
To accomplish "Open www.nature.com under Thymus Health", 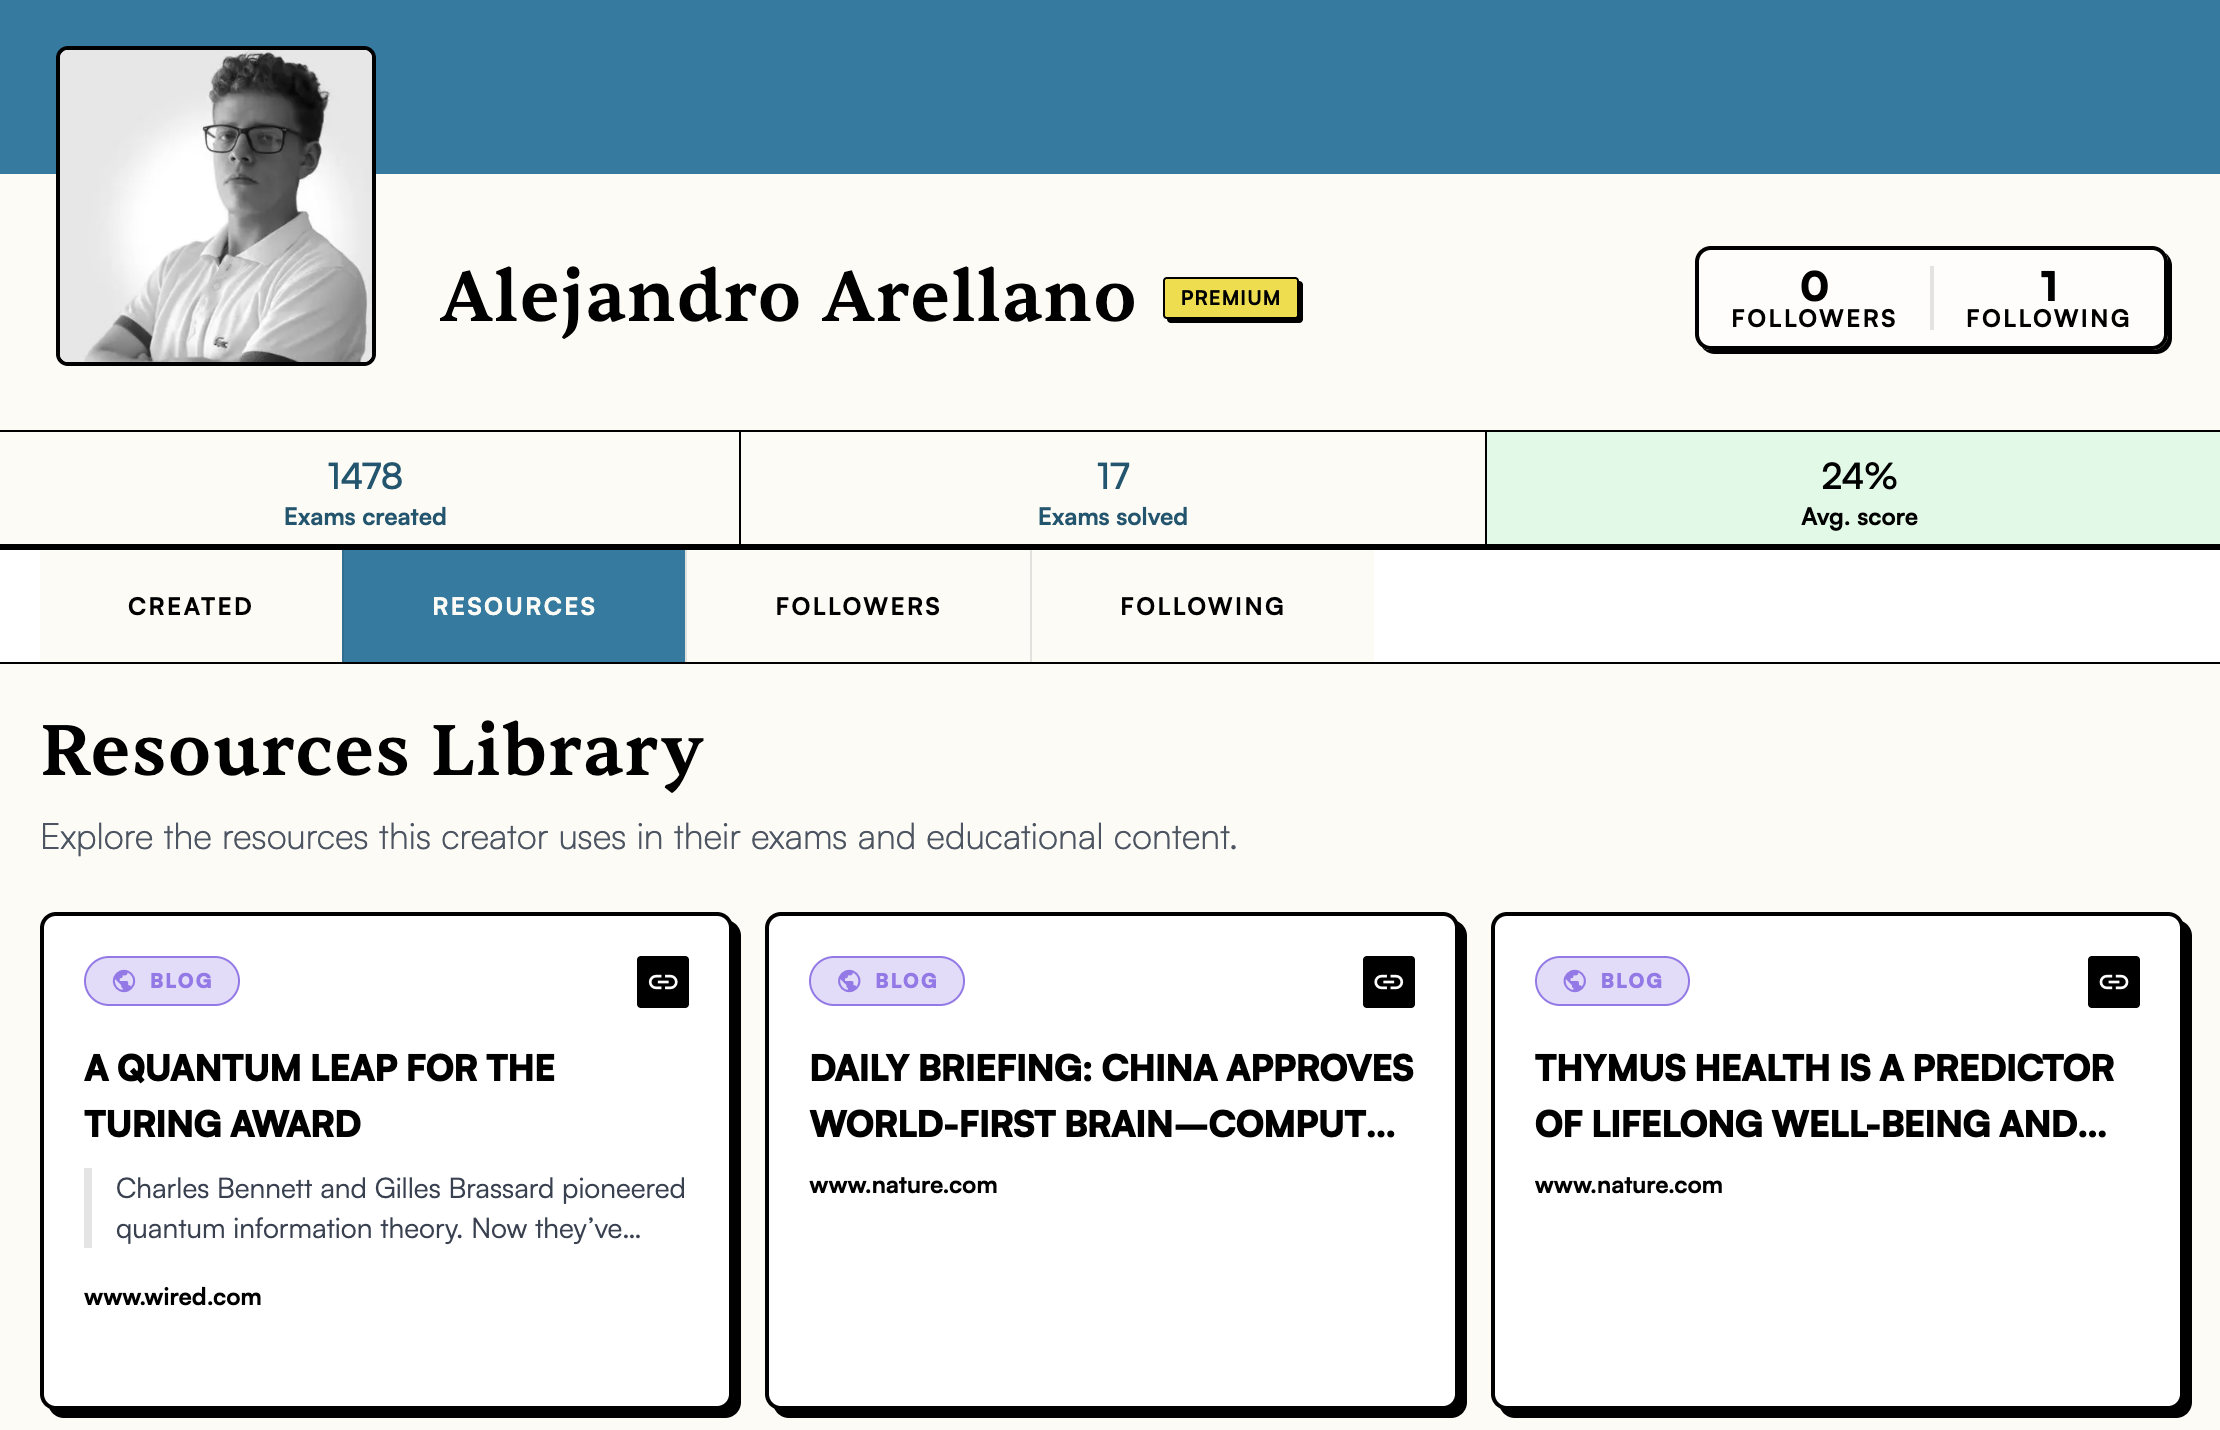I will pos(1628,1185).
